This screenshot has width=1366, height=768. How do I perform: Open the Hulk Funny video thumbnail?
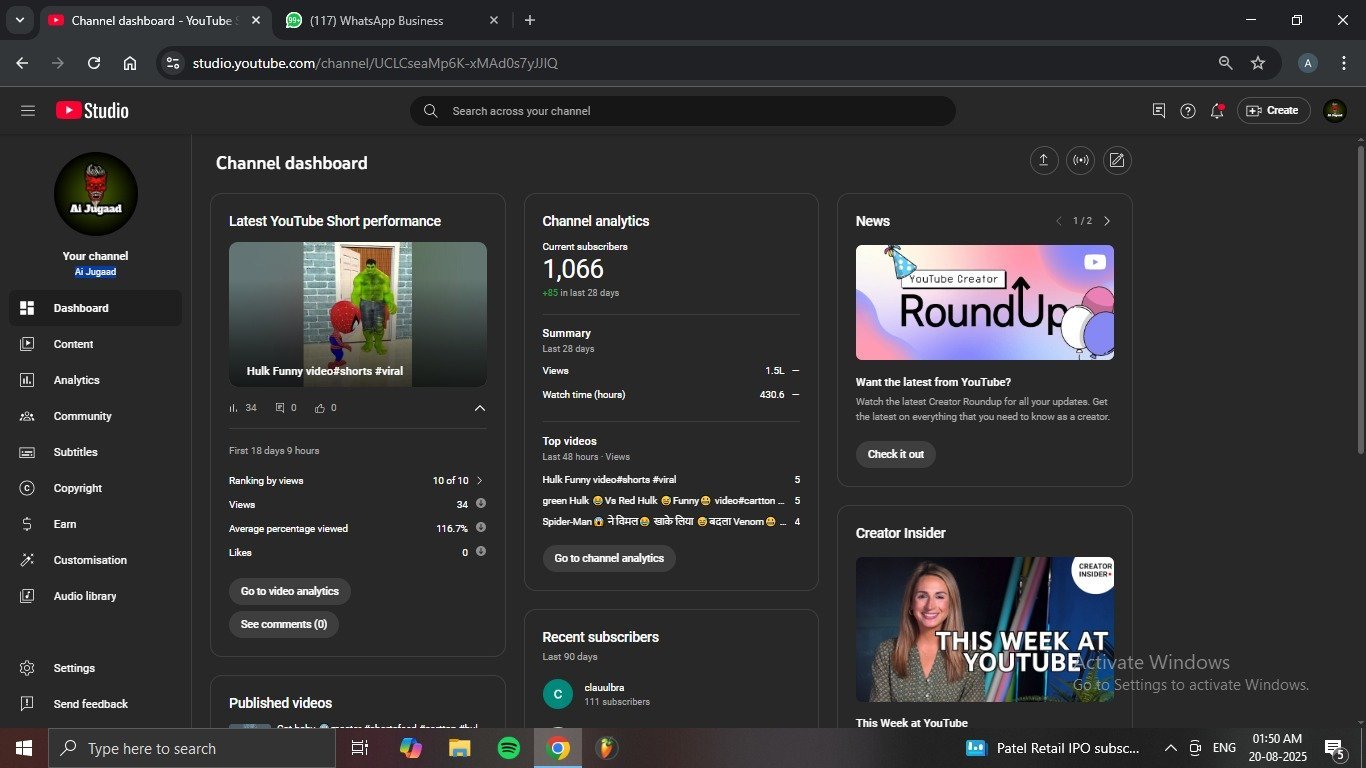coord(358,314)
